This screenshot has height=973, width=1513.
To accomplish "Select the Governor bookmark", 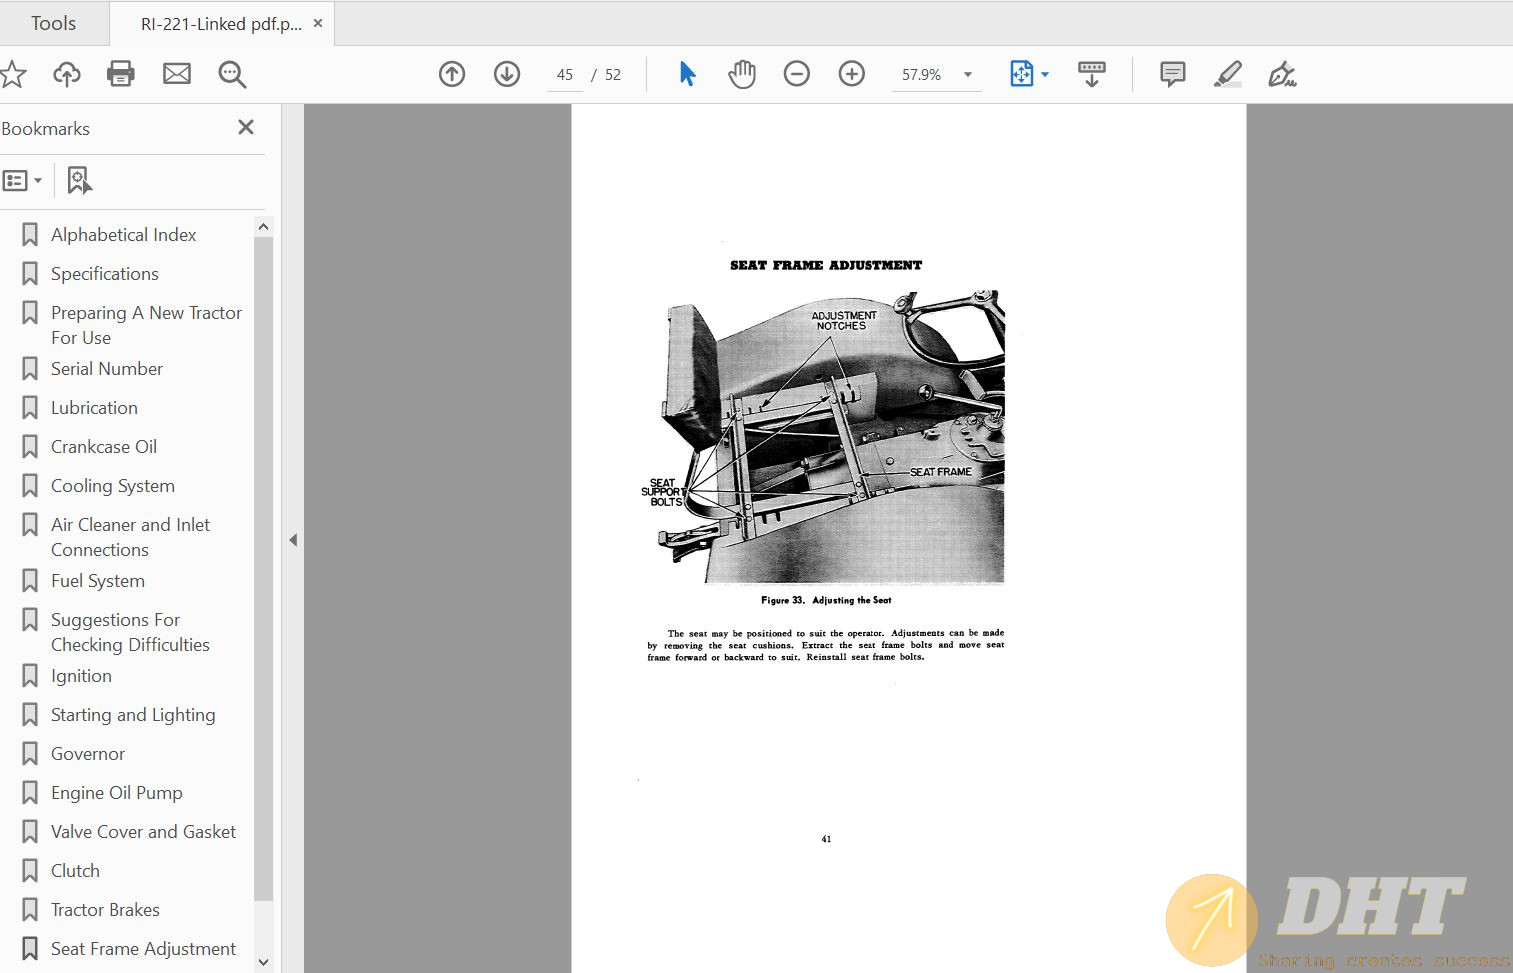I will point(88,754).
